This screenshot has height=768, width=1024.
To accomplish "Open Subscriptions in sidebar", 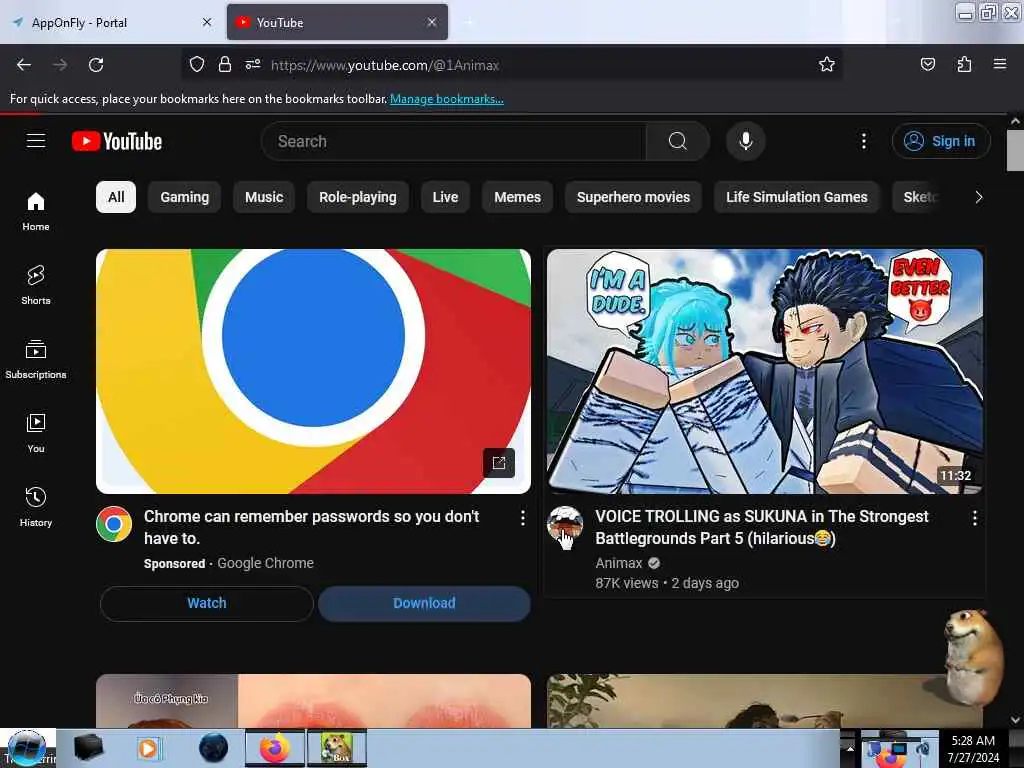I will [x=36, y=359].
